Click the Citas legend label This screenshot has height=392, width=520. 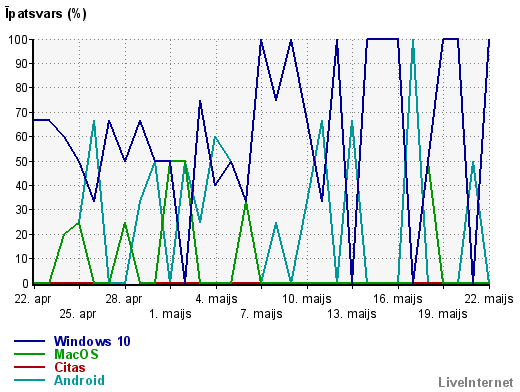coord(70,367)
